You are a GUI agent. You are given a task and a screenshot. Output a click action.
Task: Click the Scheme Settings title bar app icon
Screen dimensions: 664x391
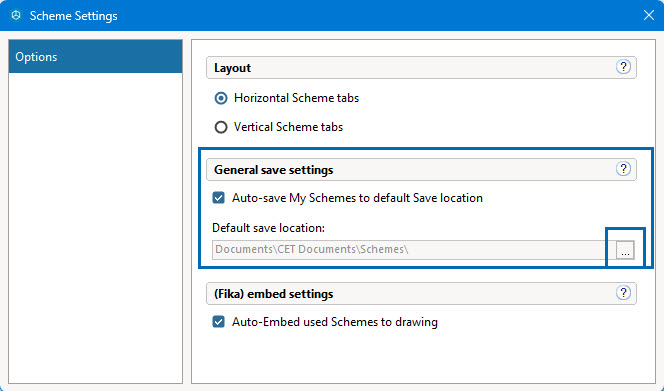[16, 16]
